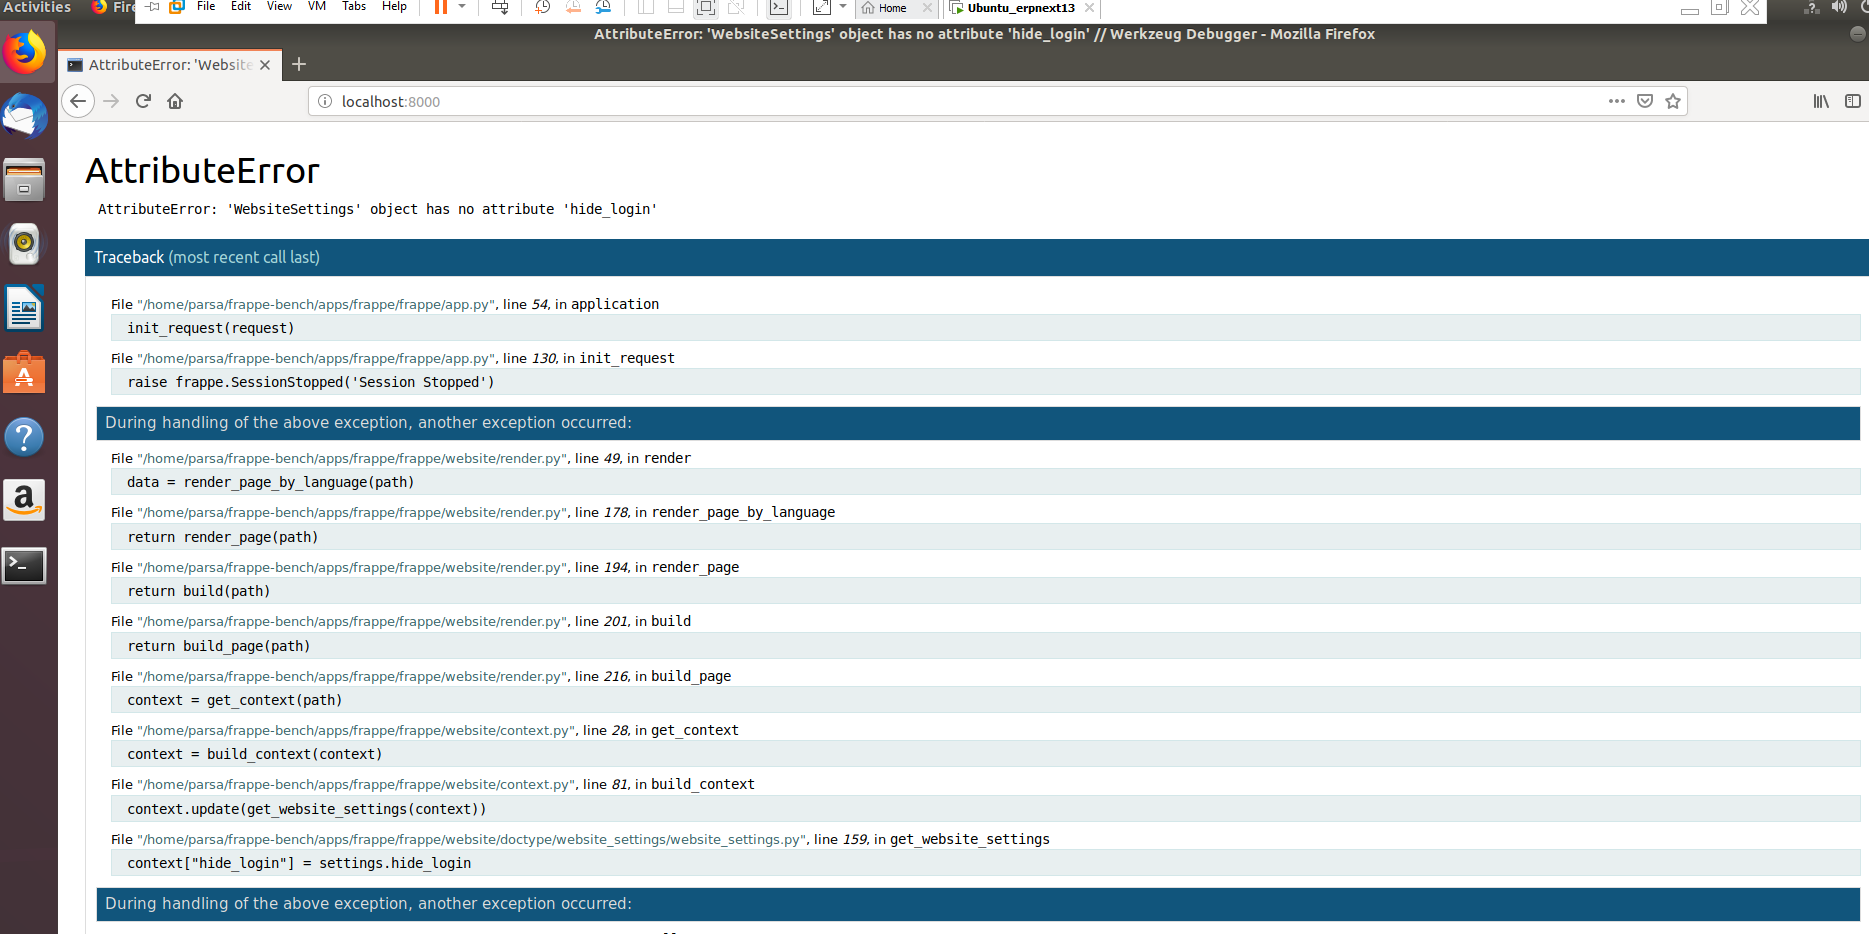Bookmark the current page with the star
The width and height of the screenshot is (1869, 934).
pos(1673,101)
